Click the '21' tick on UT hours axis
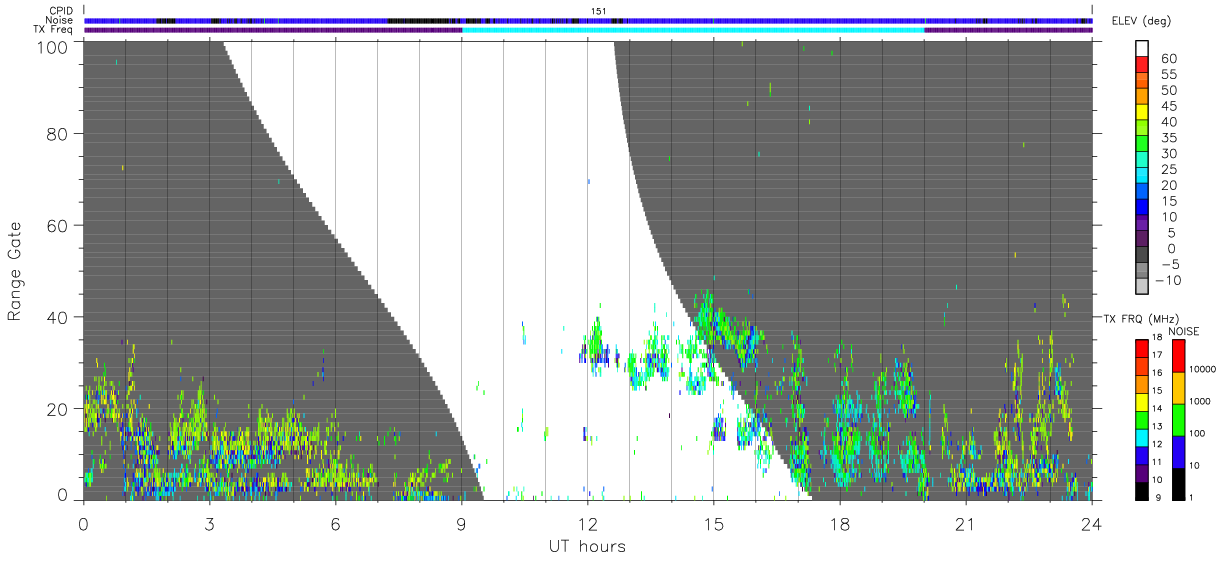This screenshot has width=1228, height=567. point(965,524)
